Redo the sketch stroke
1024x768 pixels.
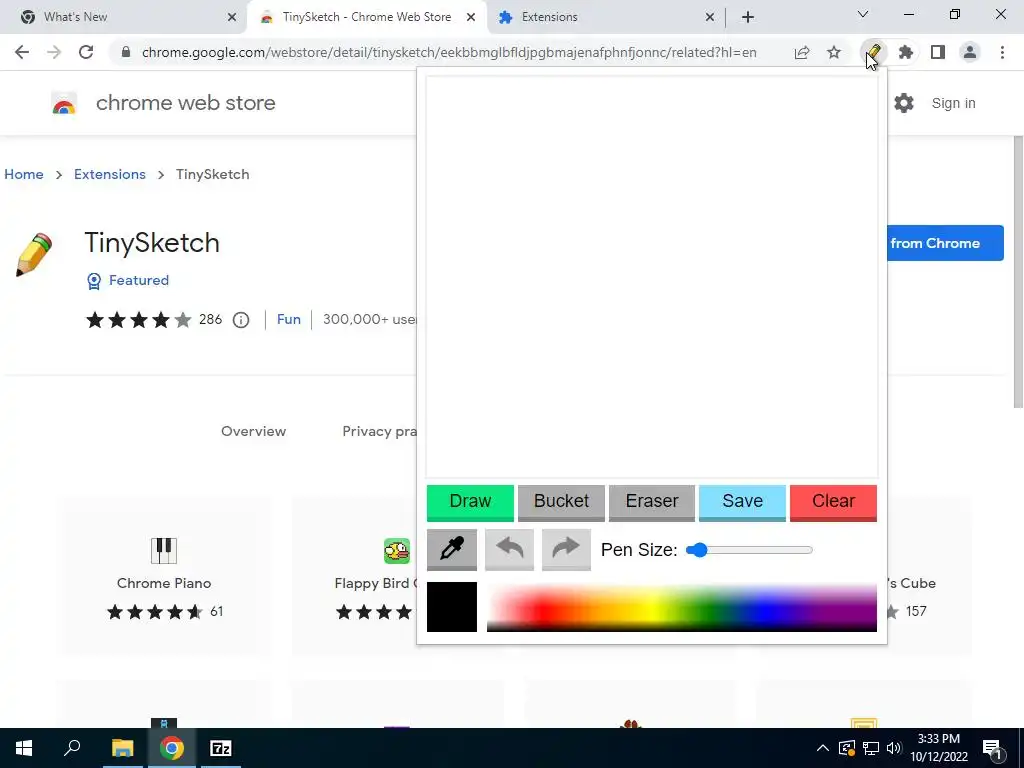coord(566,549)
